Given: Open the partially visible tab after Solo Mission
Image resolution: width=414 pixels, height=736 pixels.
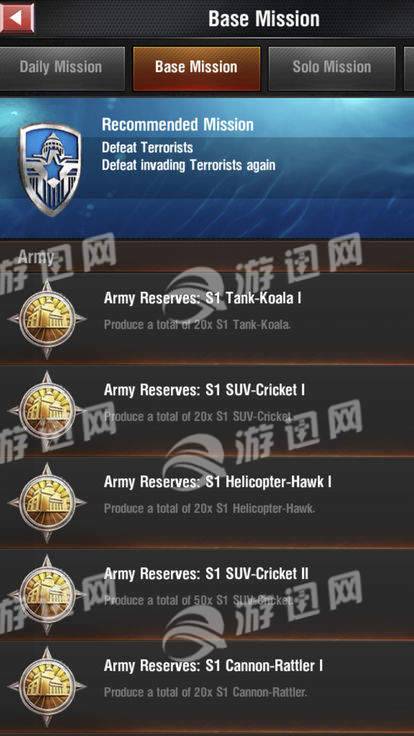Looking at the screenshot, I should [409, 68].
